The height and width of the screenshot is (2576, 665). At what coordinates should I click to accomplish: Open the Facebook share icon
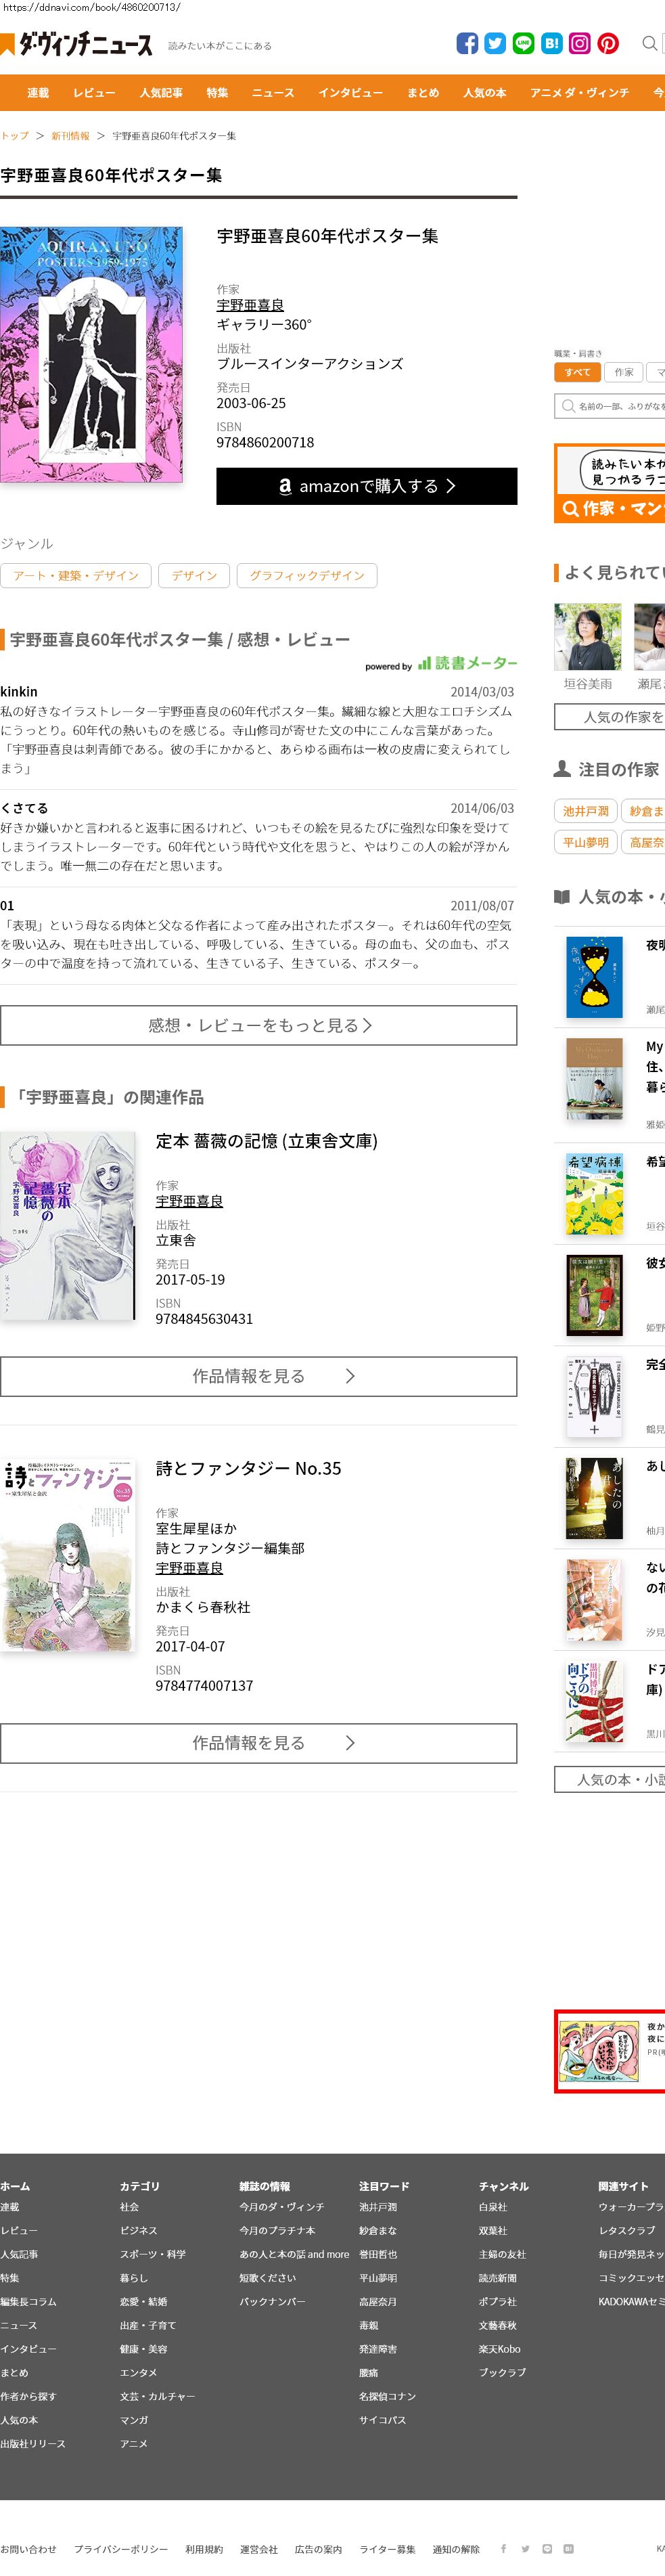(x=467, y=43)
